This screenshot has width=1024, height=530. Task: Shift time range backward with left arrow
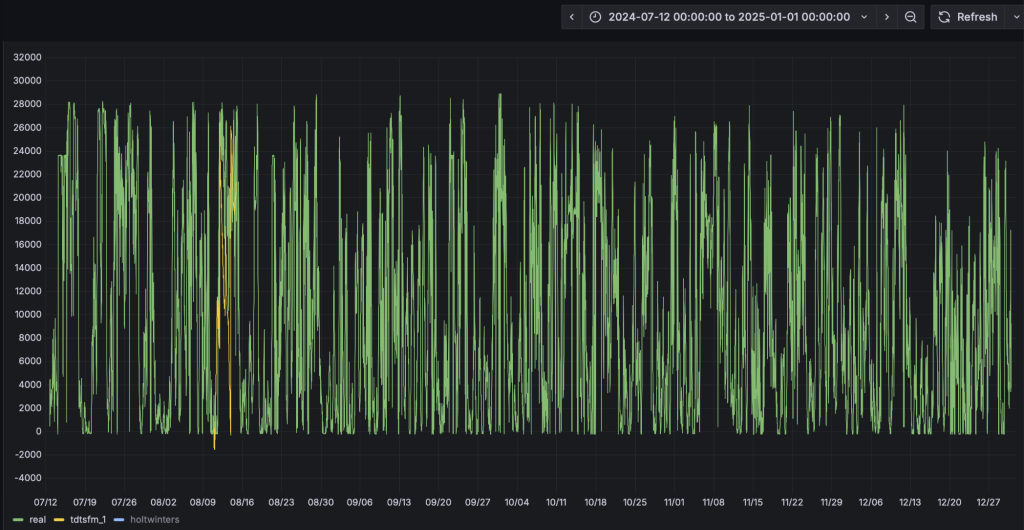click(572, 17)
